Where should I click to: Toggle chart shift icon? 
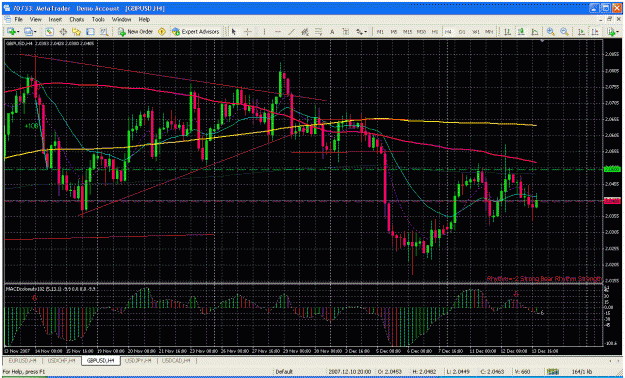[595, 32]
